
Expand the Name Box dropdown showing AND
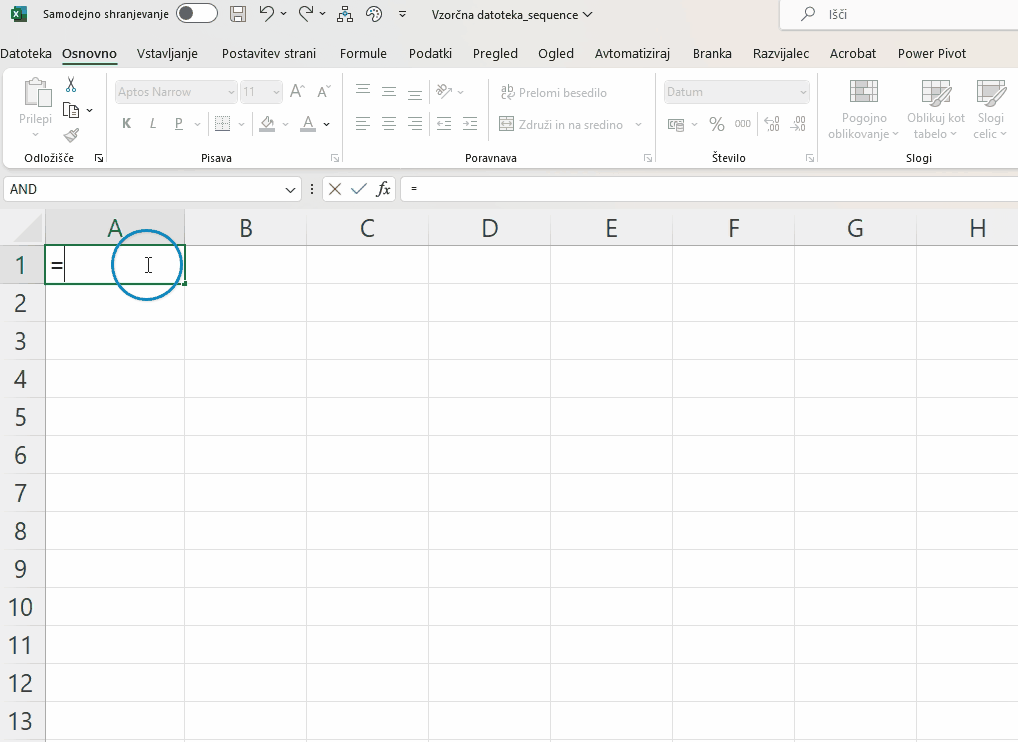[x=291, y=189]
